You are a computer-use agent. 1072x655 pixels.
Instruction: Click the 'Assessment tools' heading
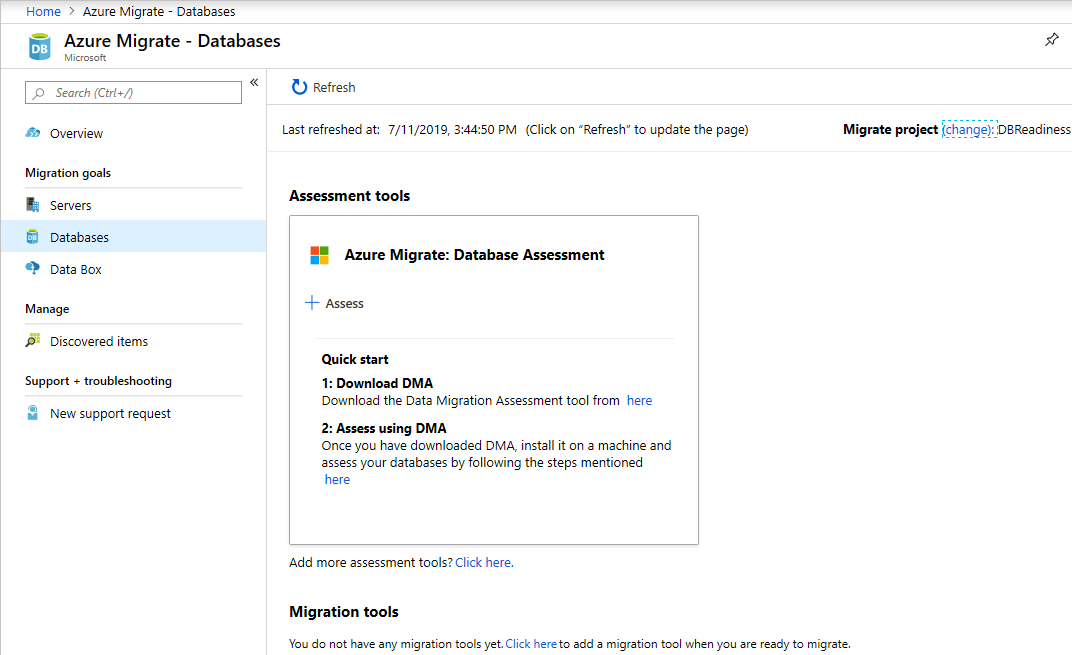coord(349,196)
